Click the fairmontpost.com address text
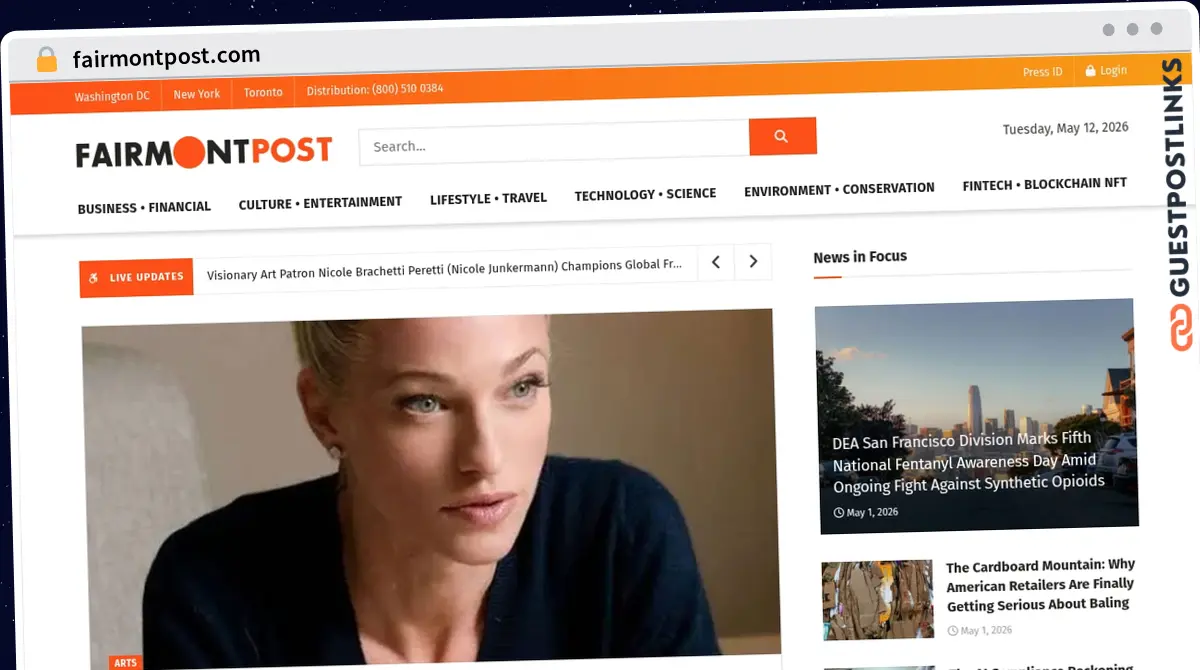1200x670 pixels. coord(166,57)
